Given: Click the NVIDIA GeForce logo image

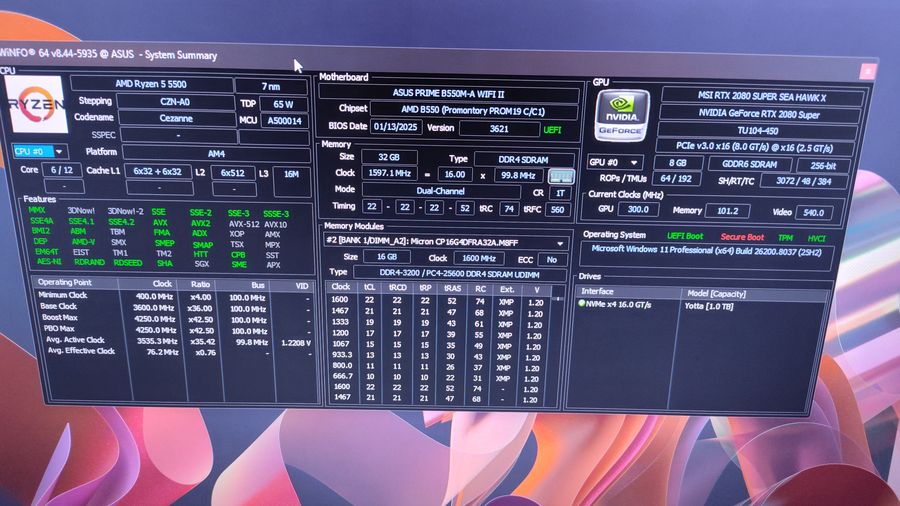Looking at the screenshot, I should [621, 116].
